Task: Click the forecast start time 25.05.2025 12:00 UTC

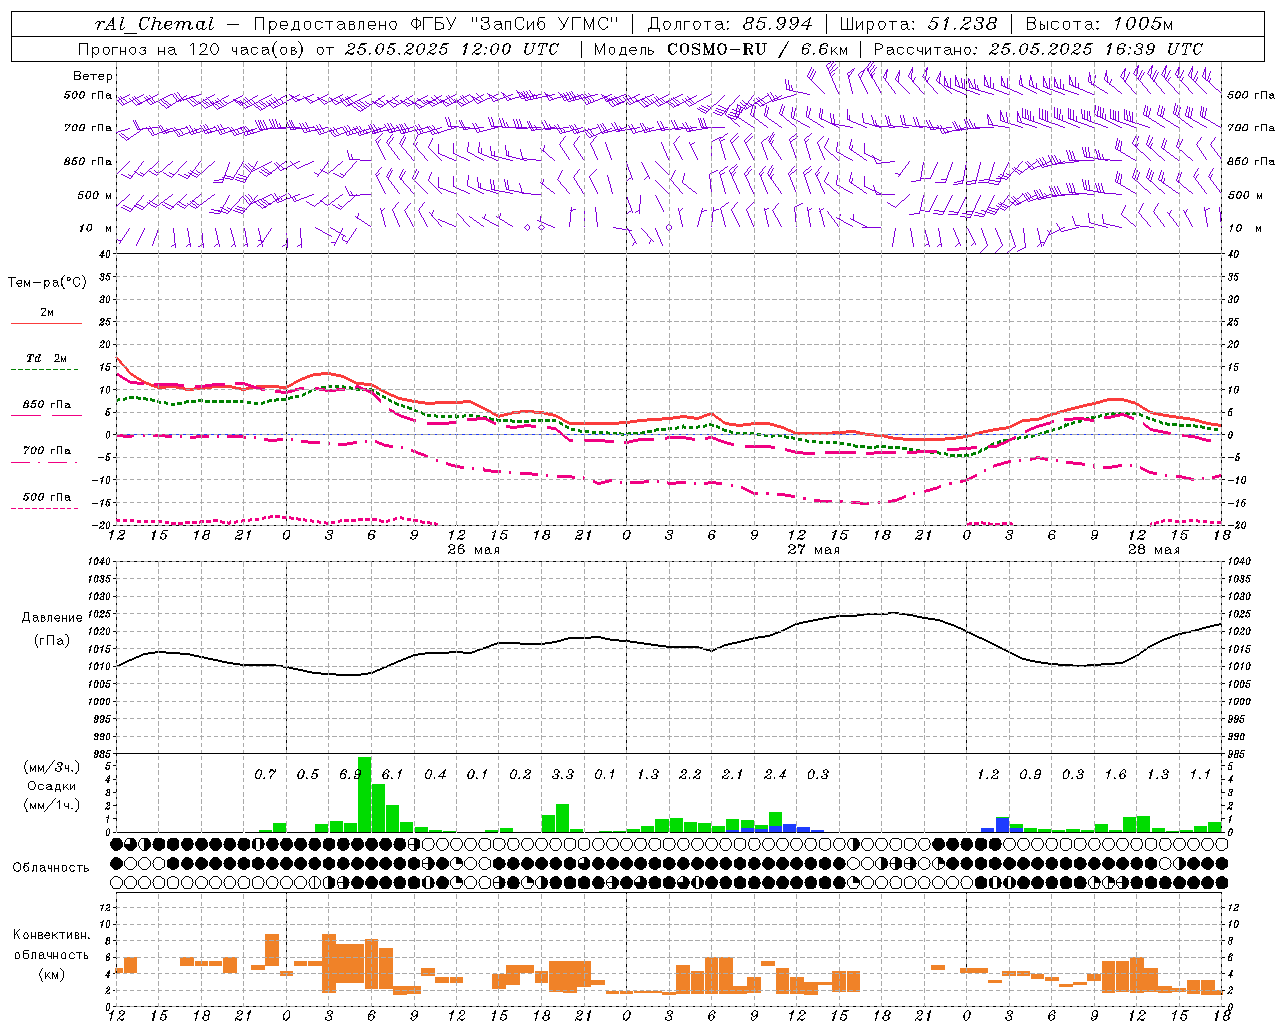Action: 452,49
